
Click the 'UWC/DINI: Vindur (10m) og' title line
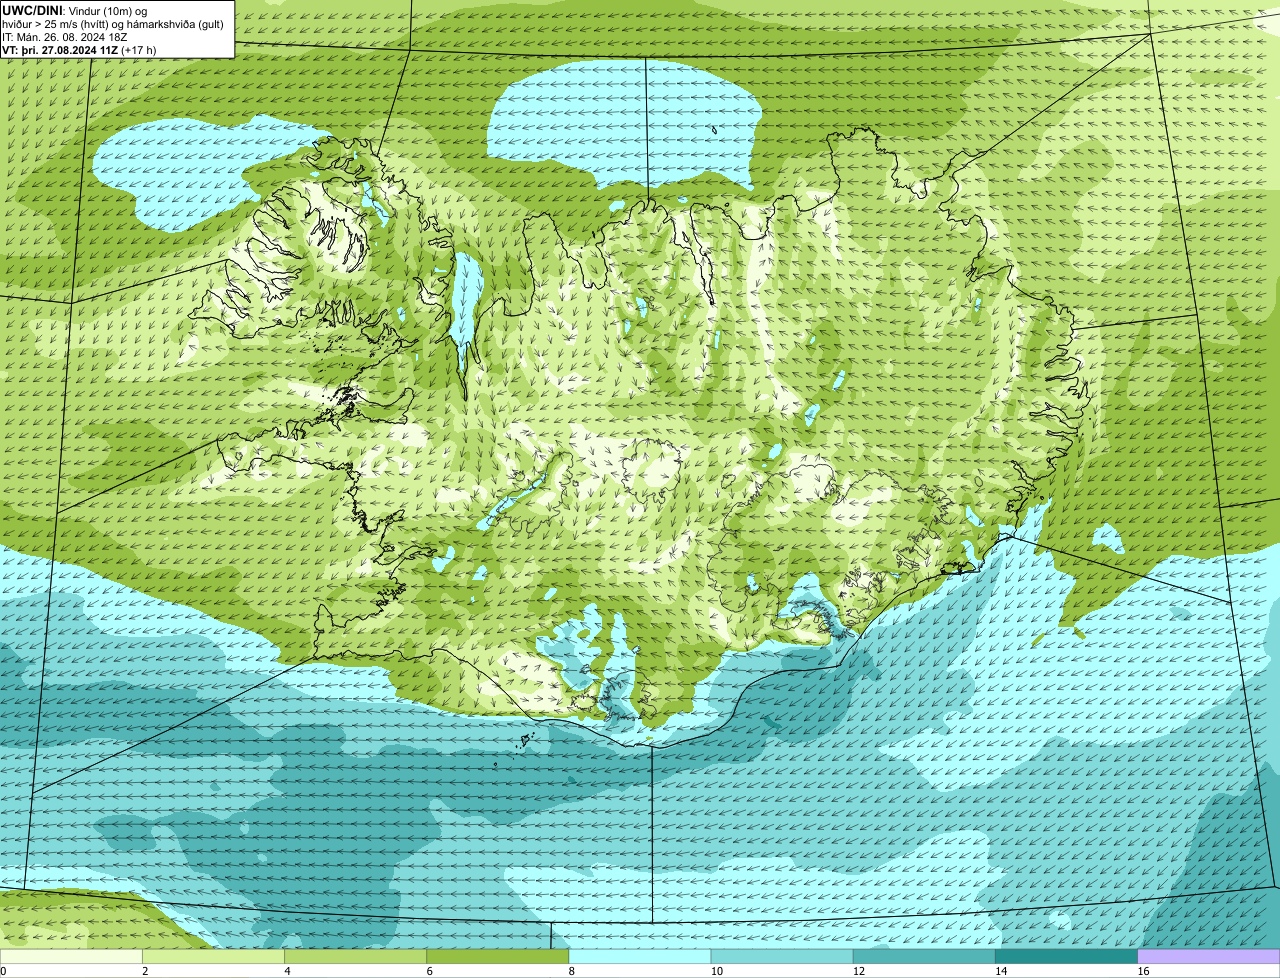point(75,10)
